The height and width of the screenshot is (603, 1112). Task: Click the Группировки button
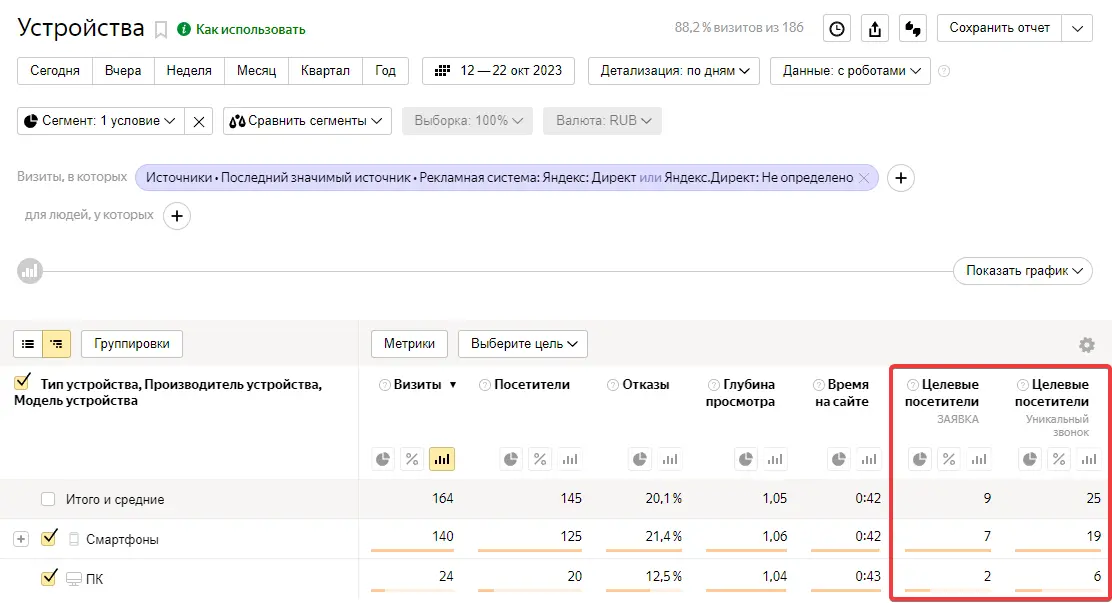coord(132,344)
